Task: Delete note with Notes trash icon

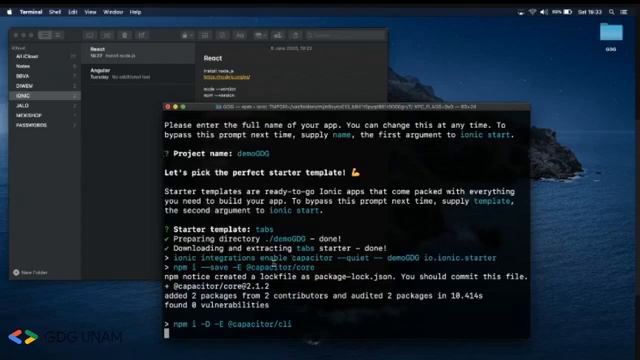Action: coord(124,36)
